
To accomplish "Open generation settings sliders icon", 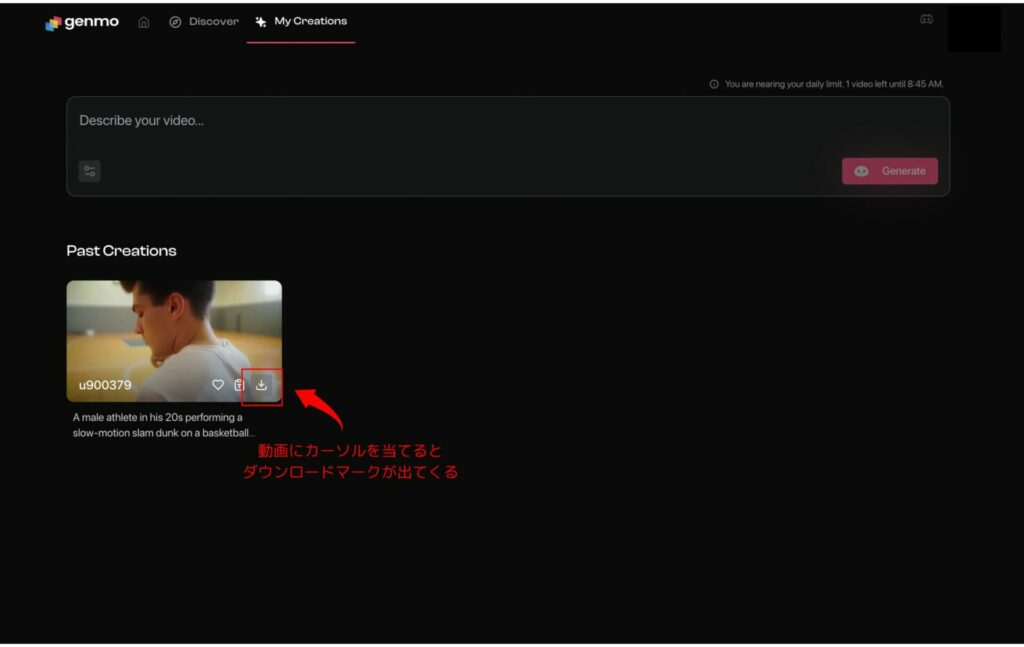I will coord(90,171).
